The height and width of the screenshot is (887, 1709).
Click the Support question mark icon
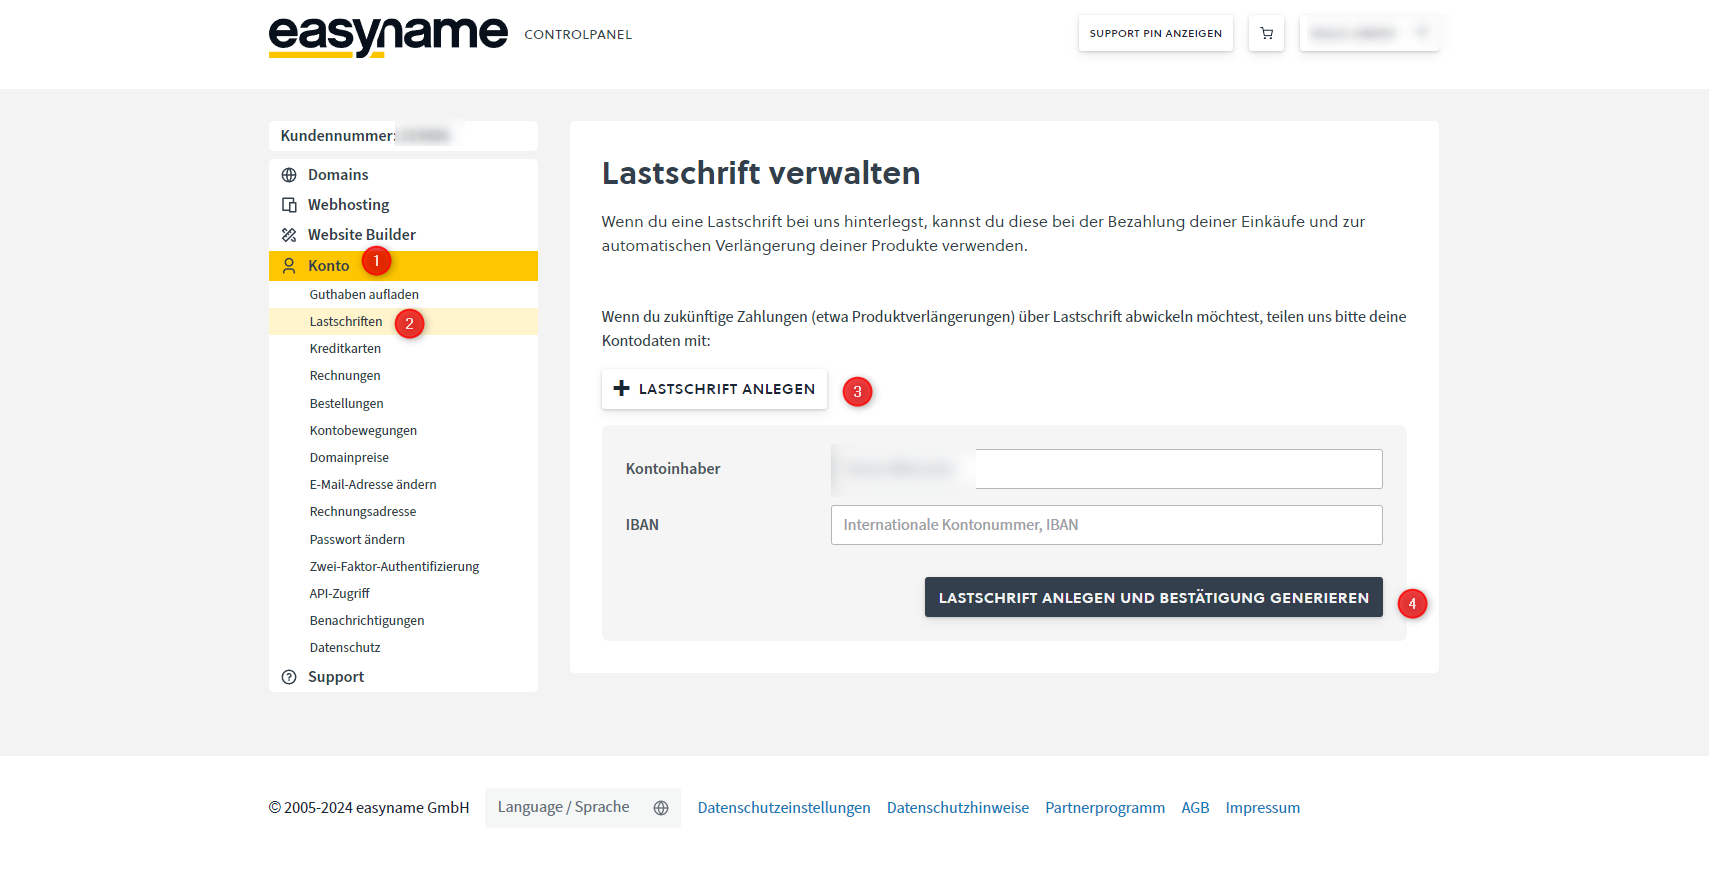289,677
